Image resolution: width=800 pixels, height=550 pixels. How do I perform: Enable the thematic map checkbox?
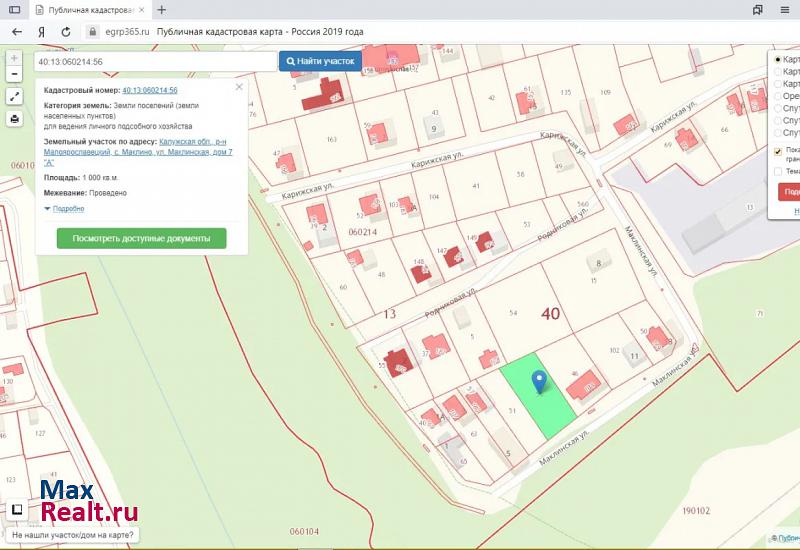tap(778, 171)
